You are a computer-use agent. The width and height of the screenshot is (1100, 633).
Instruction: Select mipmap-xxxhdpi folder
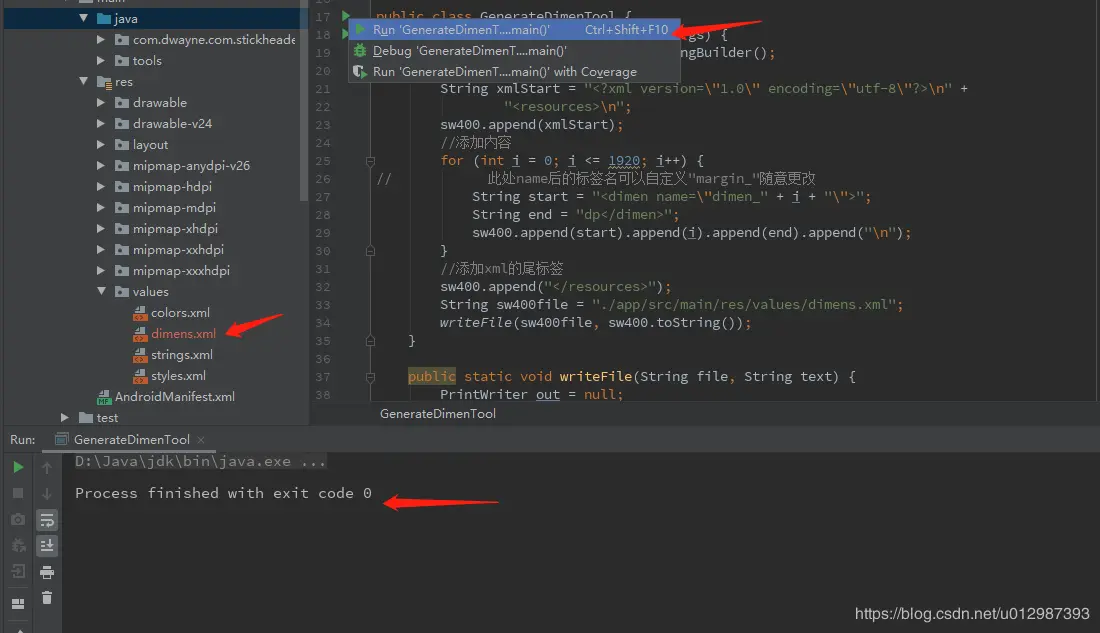click(172, 271)
